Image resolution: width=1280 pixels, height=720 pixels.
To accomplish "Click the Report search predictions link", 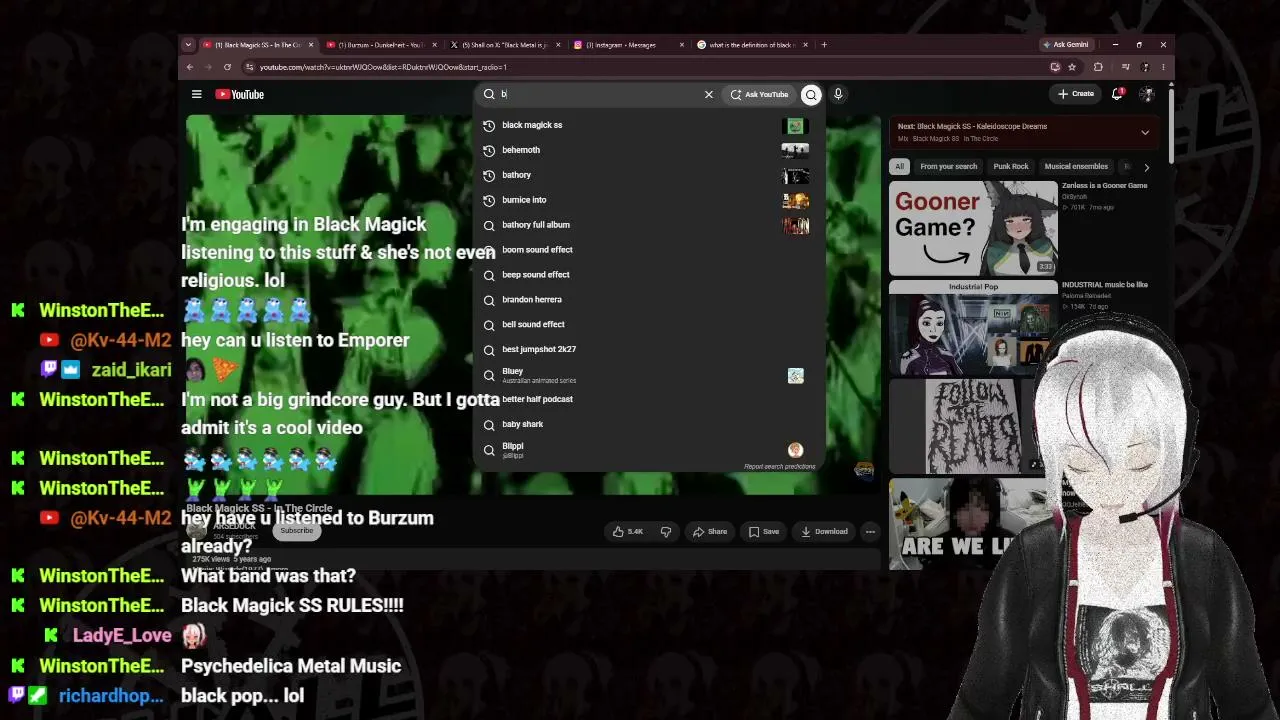I will [x=779, y=467].
